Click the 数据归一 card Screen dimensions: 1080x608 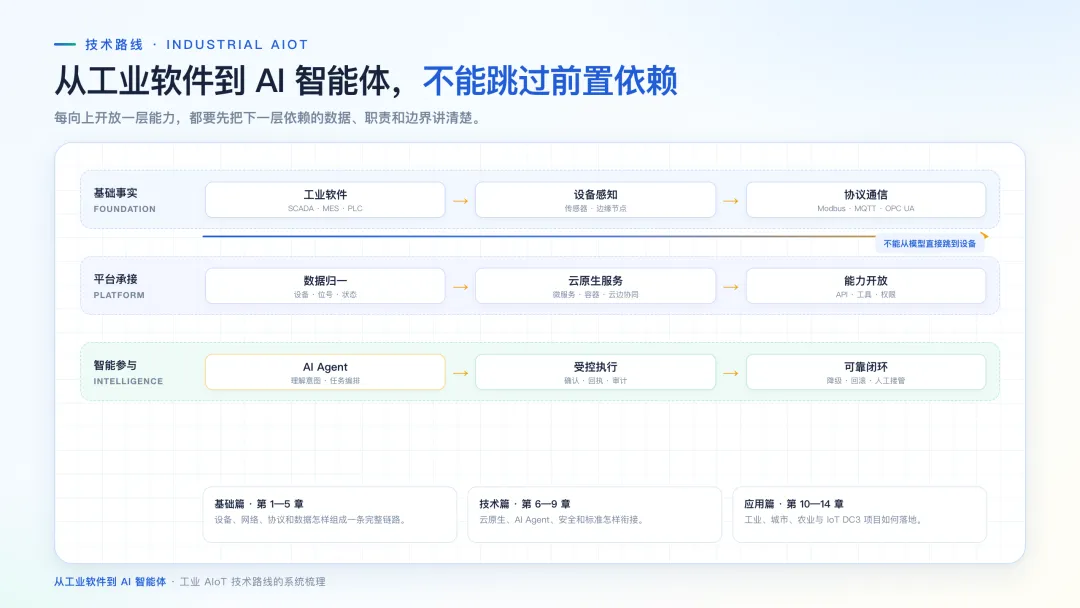[325, 286]
